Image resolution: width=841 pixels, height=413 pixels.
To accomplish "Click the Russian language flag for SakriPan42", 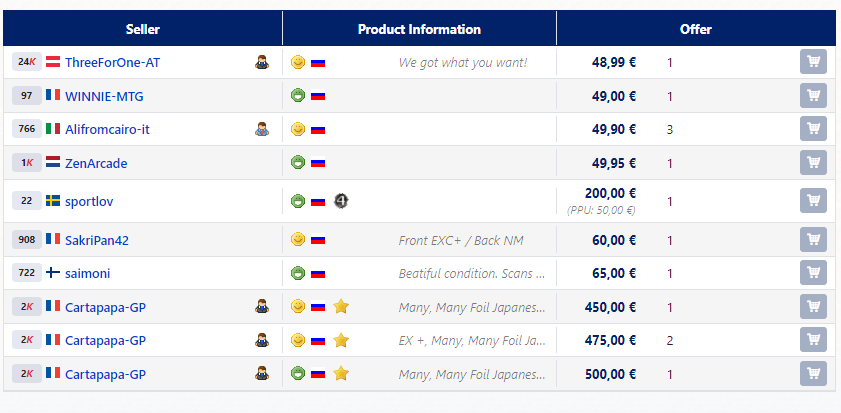I will pyautogui.click(x=318, y=240).
